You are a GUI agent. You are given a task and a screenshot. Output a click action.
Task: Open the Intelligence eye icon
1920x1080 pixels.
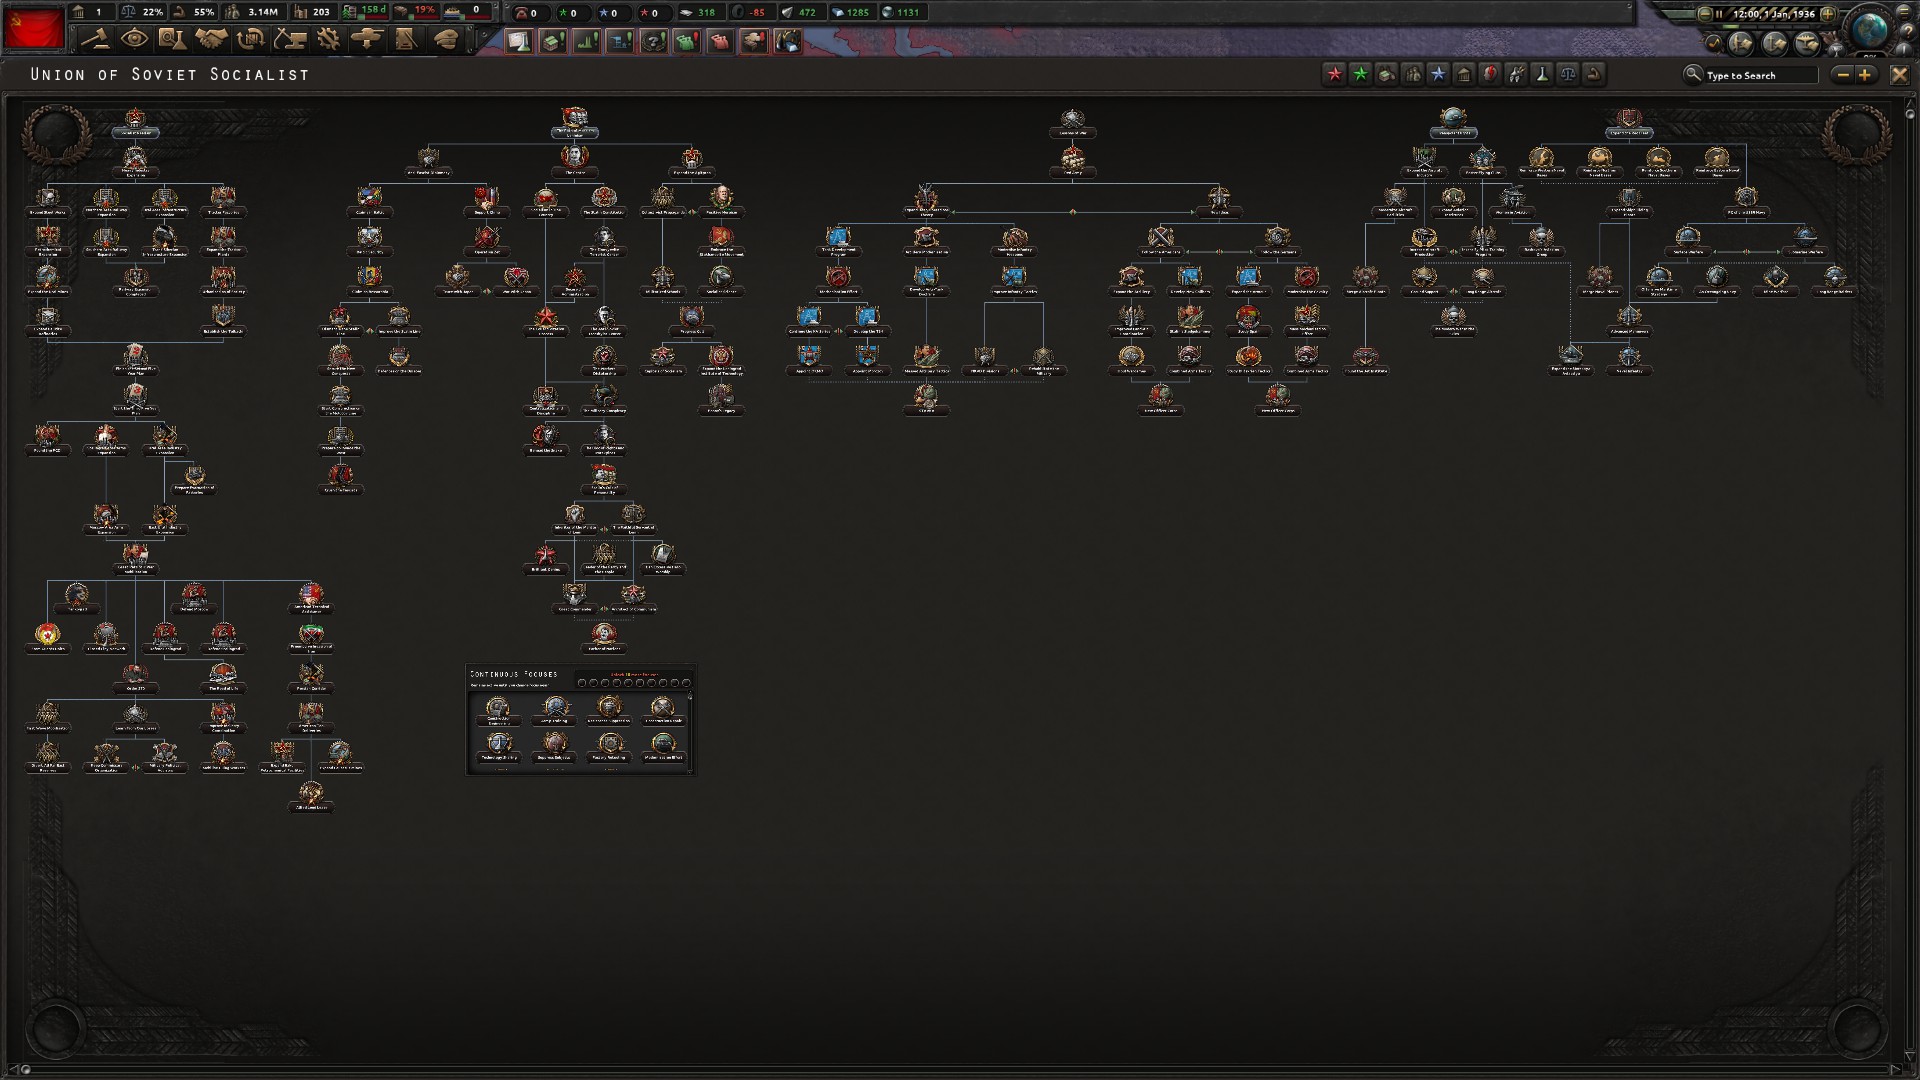point(134,39)
